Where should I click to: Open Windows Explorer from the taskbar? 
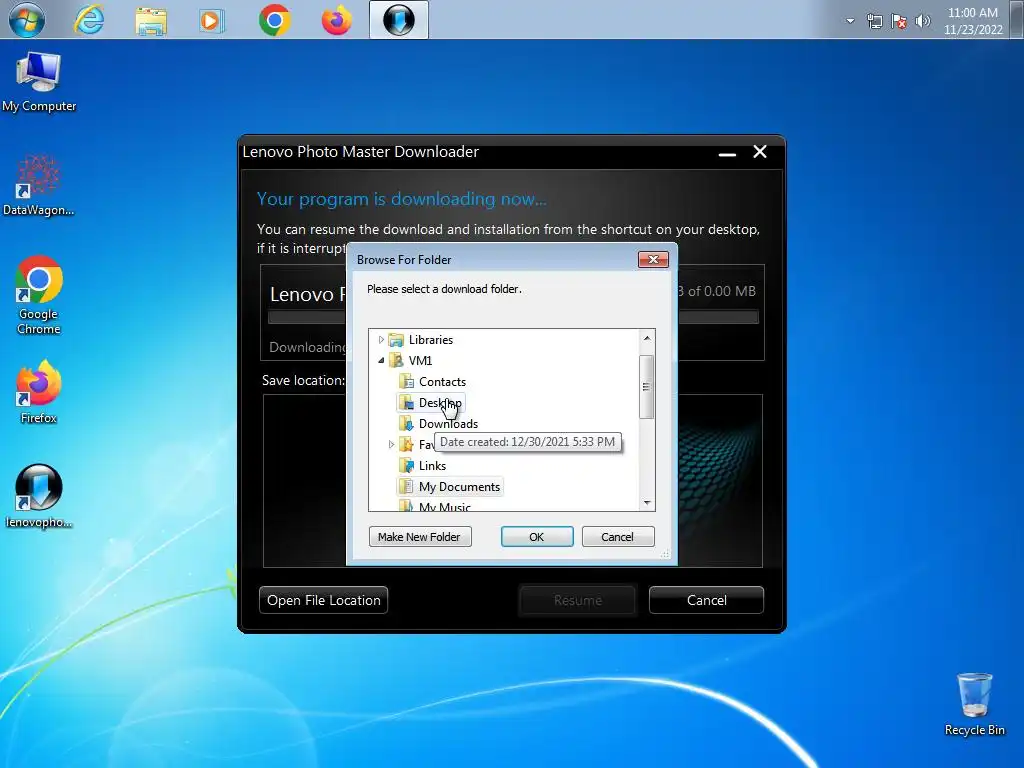pos(151,20)
